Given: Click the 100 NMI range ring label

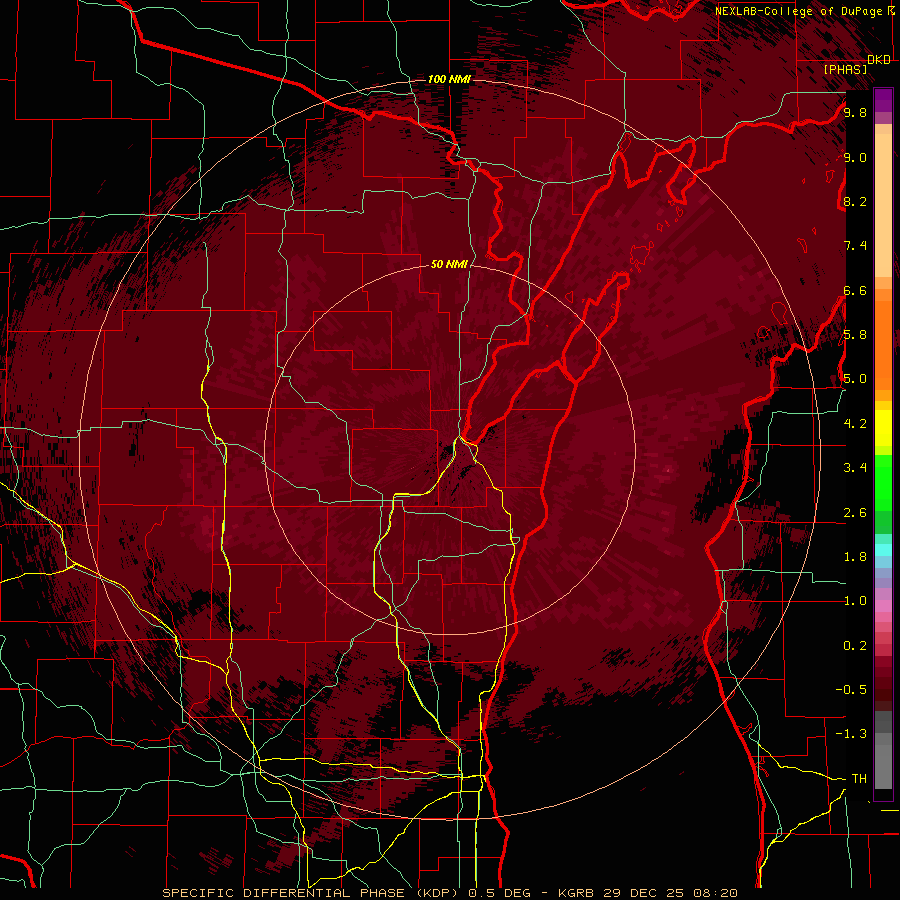Looking at the screenshot, I should [x=449, y=79].
